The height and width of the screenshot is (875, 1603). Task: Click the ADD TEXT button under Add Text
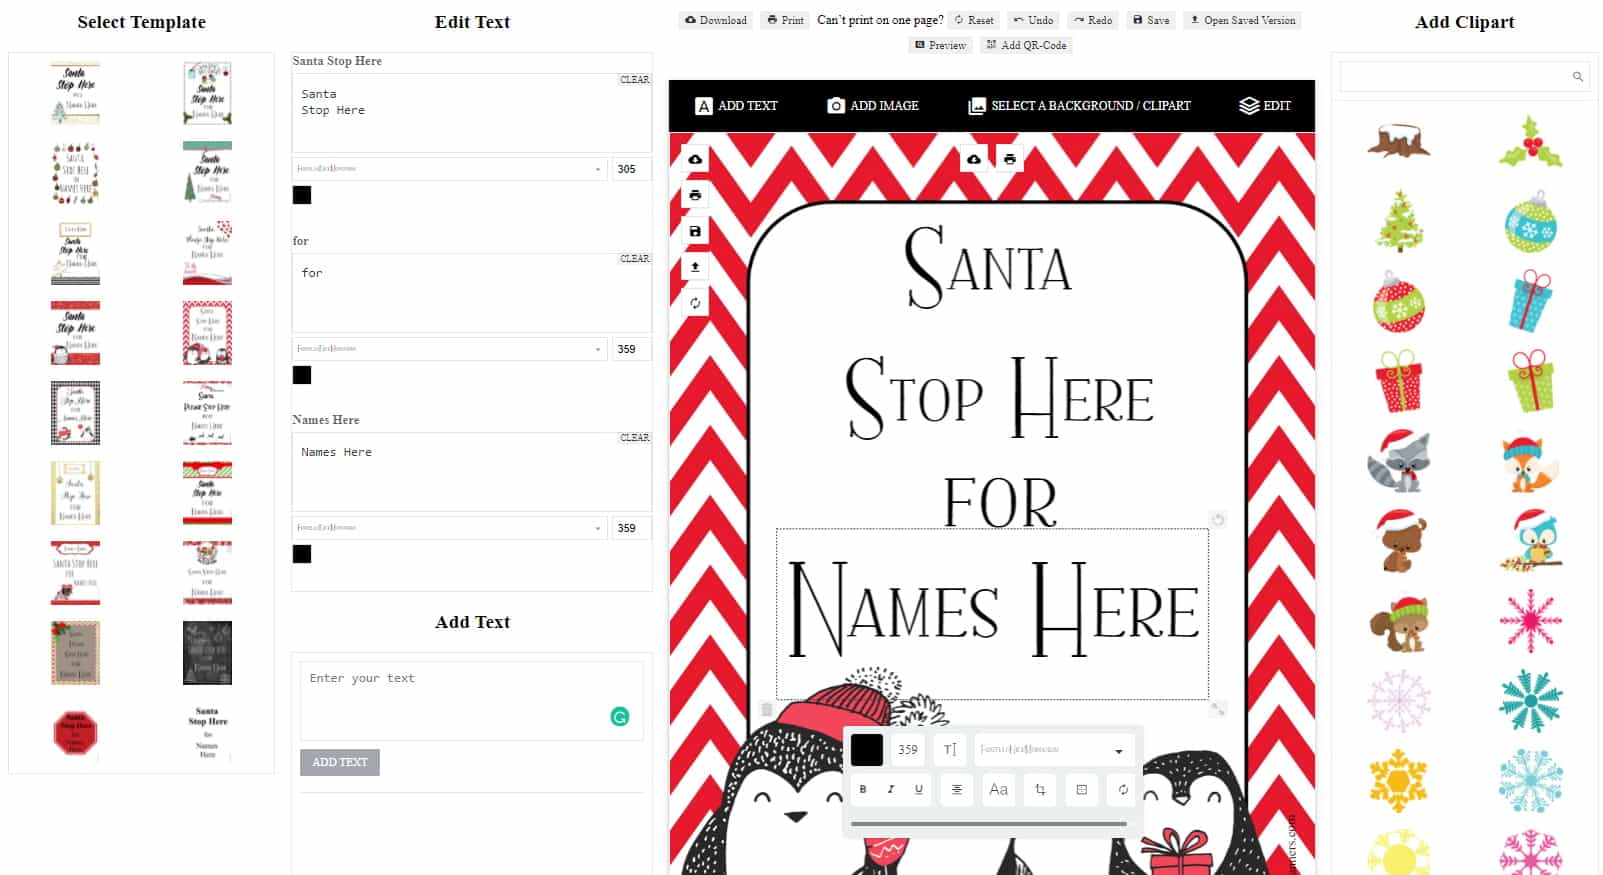pyautogui.click(x=340, y=762)
